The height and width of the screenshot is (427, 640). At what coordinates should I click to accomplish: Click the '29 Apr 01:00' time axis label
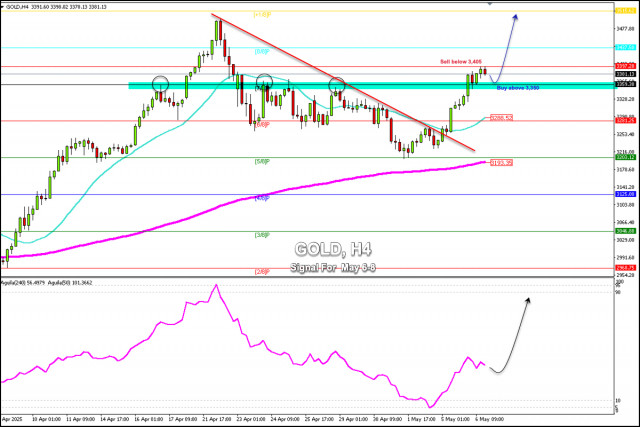click(x=353, y=419)
